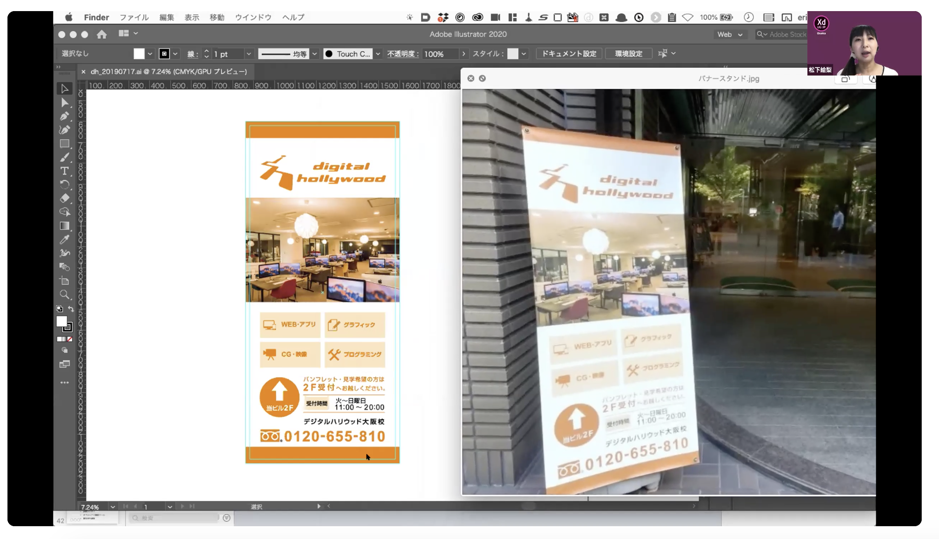Open the Web workspace switcher
The height and width of the screenshot is (539, 939).
[730, 35]
